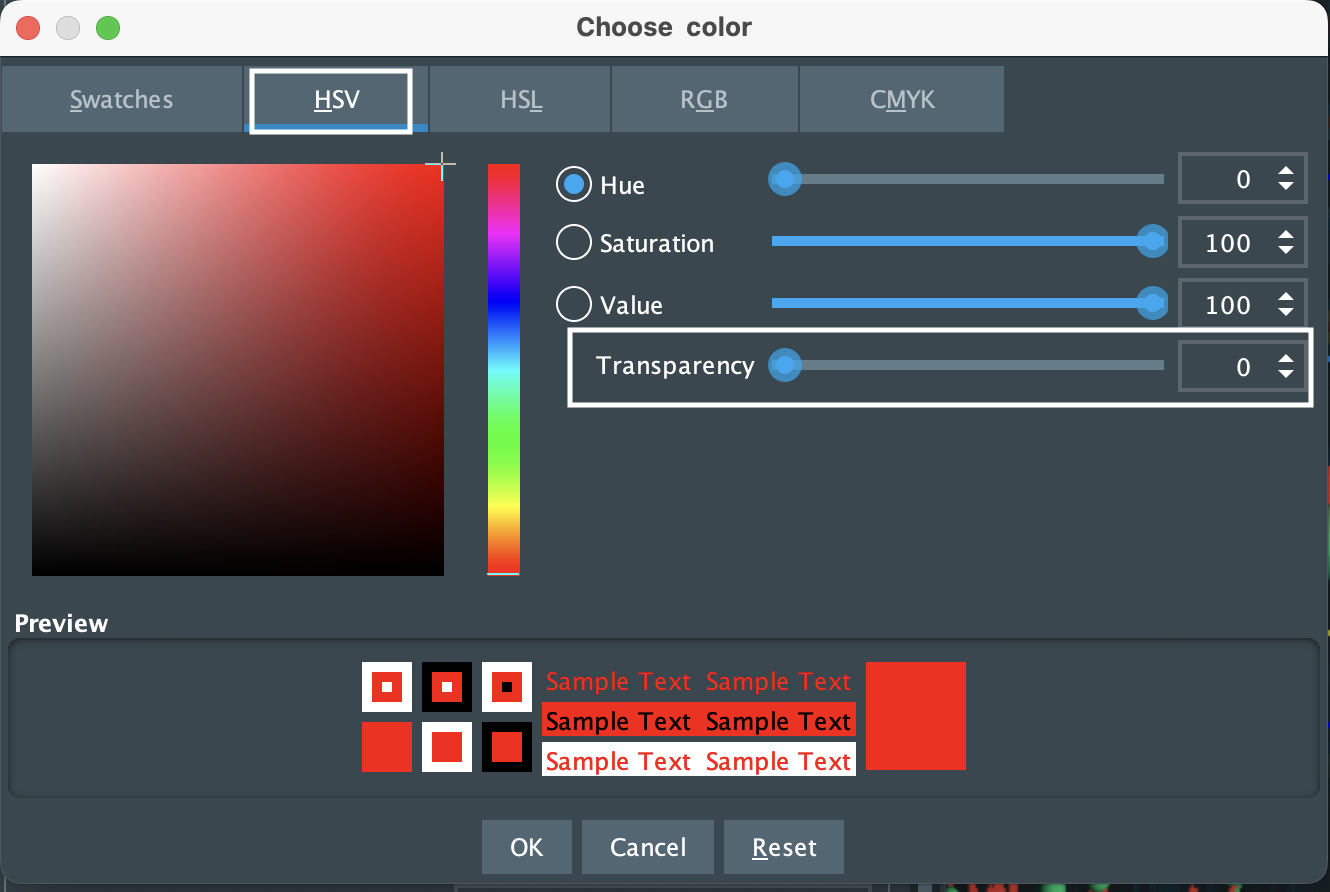This screenshot has width=1330, height=892.
Task: Select the Value radio button
Action: tap(573, 304)
